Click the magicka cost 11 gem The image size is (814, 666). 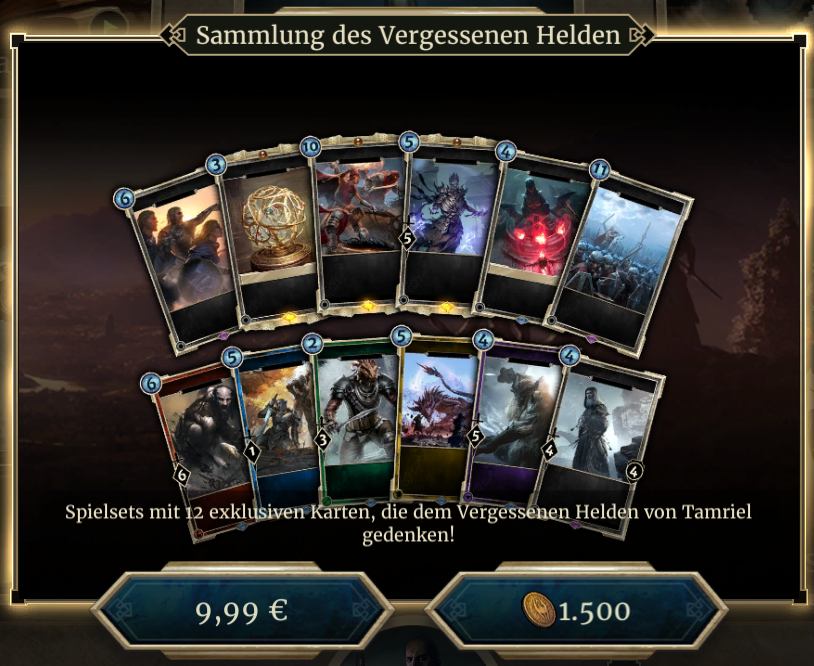point(600,170)
